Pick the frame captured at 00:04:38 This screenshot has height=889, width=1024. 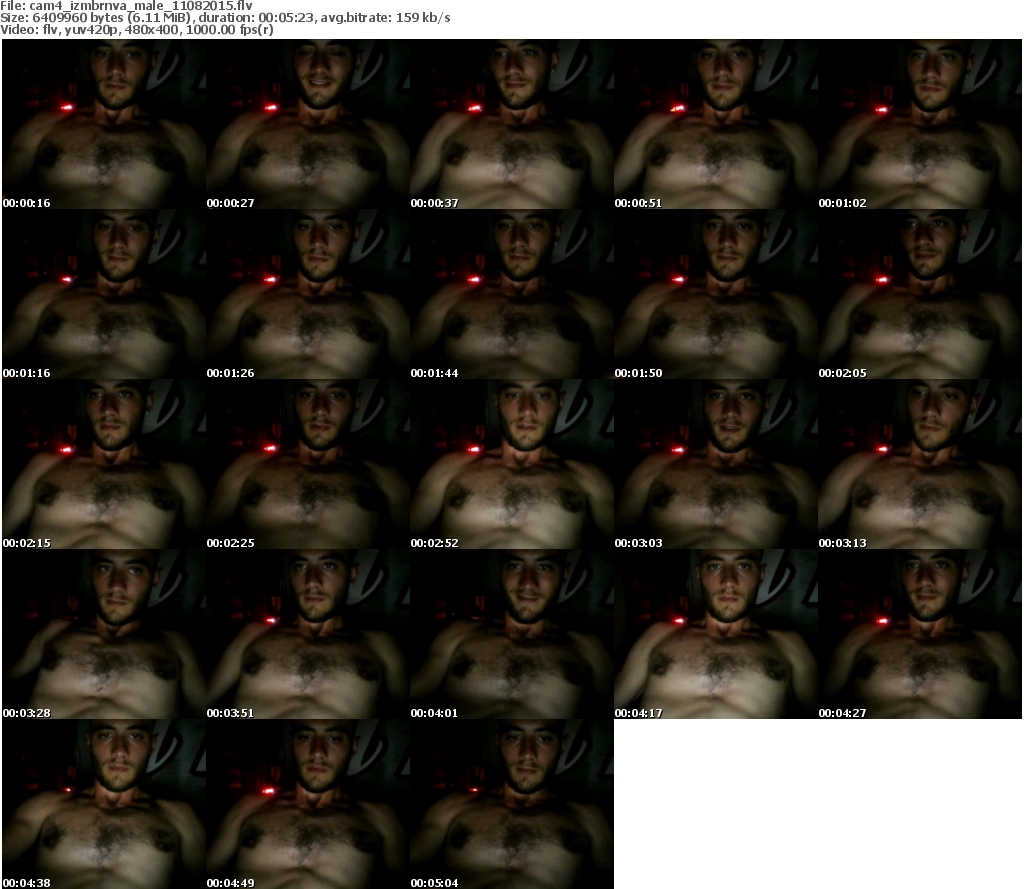[x=104, y=804]
